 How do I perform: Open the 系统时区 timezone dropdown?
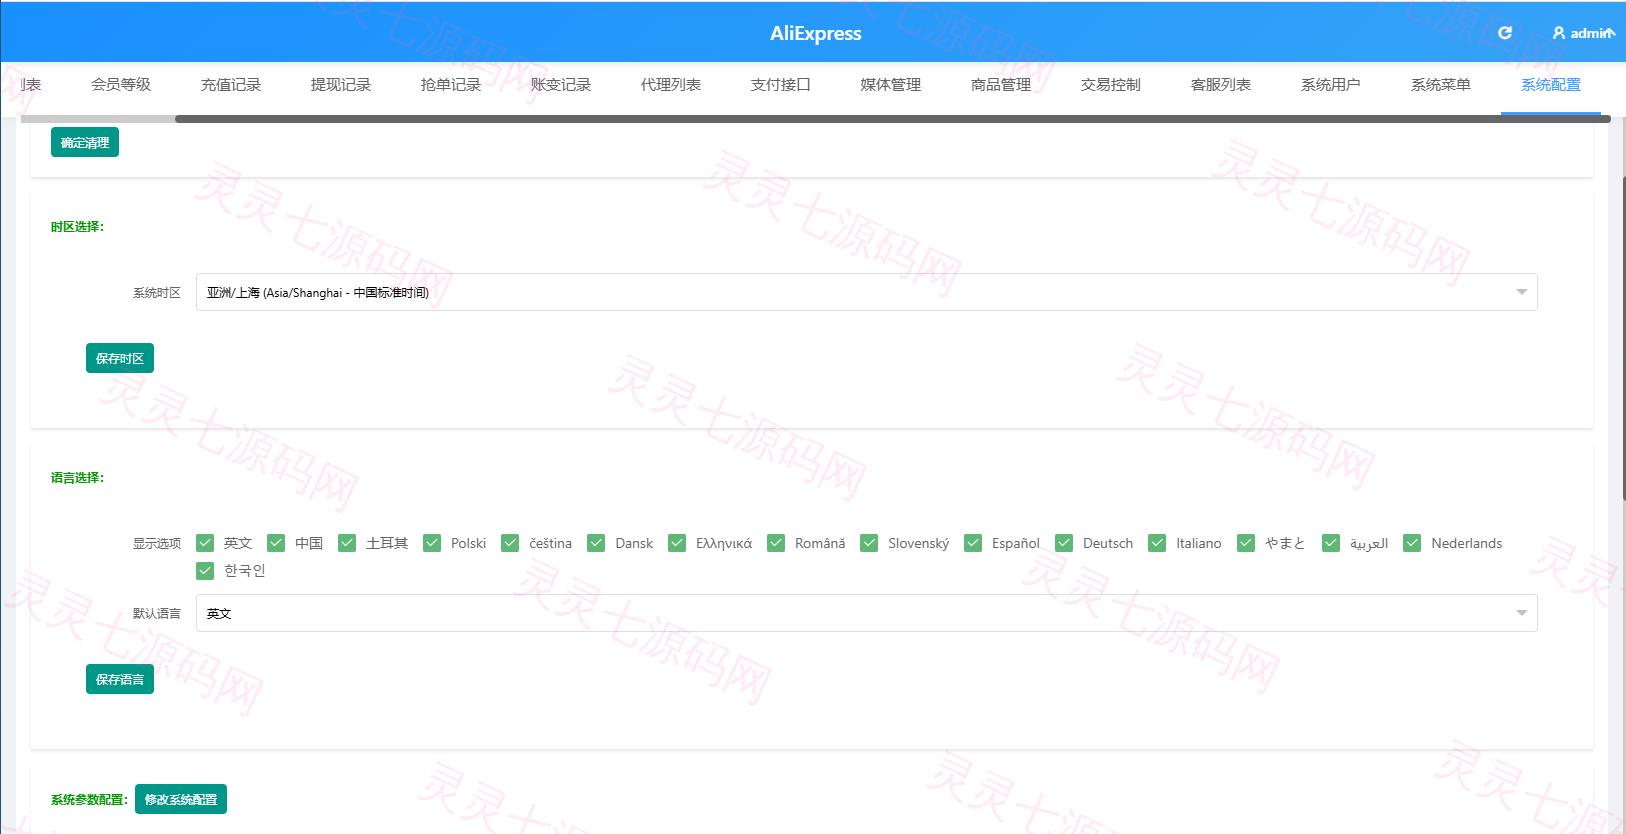point(866,292)
